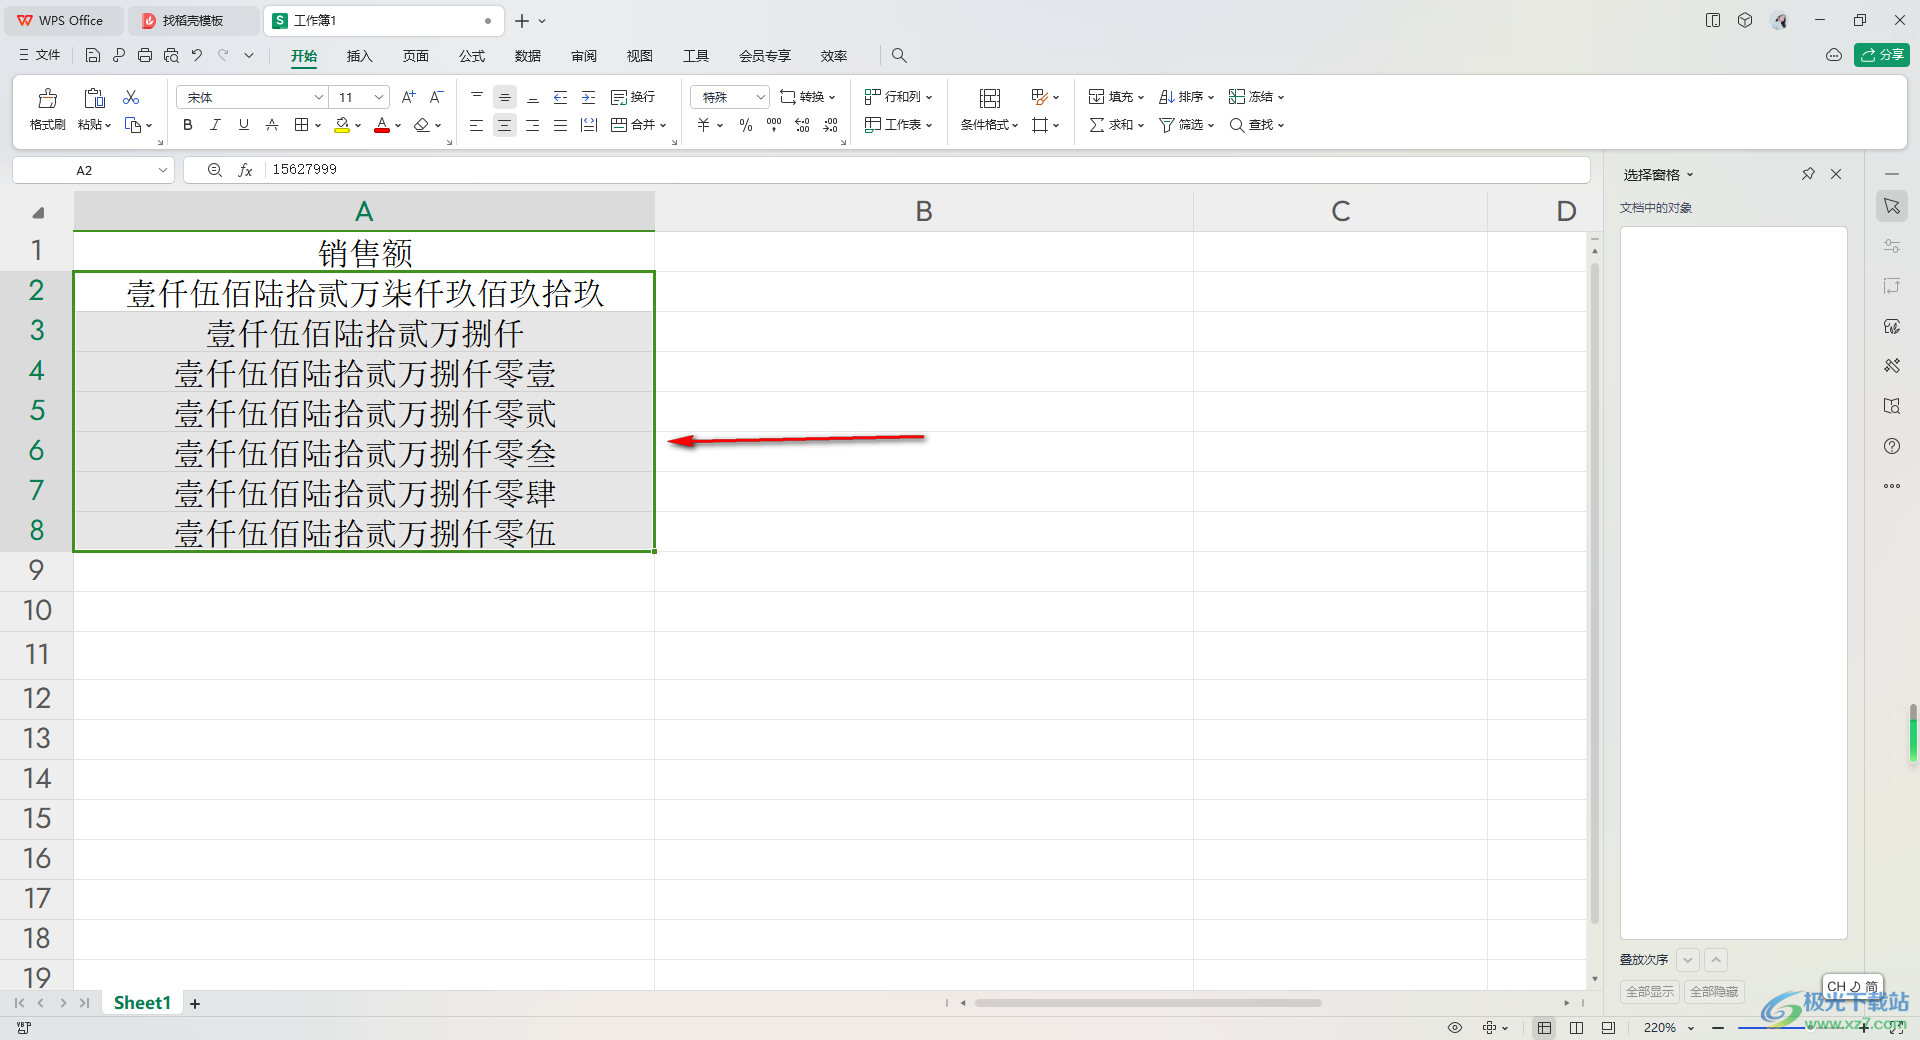This screenshot has height=1040, width=1920.
Task: Expand the Sum (求和) dropdown
Action: 1141,126
